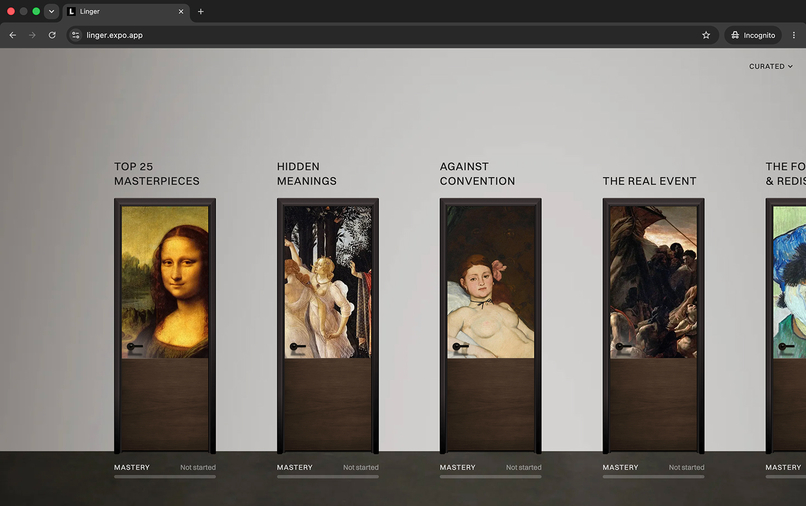Bookmark this page with star icon
This screenshot has width=806, height=506.
point(706,35)
